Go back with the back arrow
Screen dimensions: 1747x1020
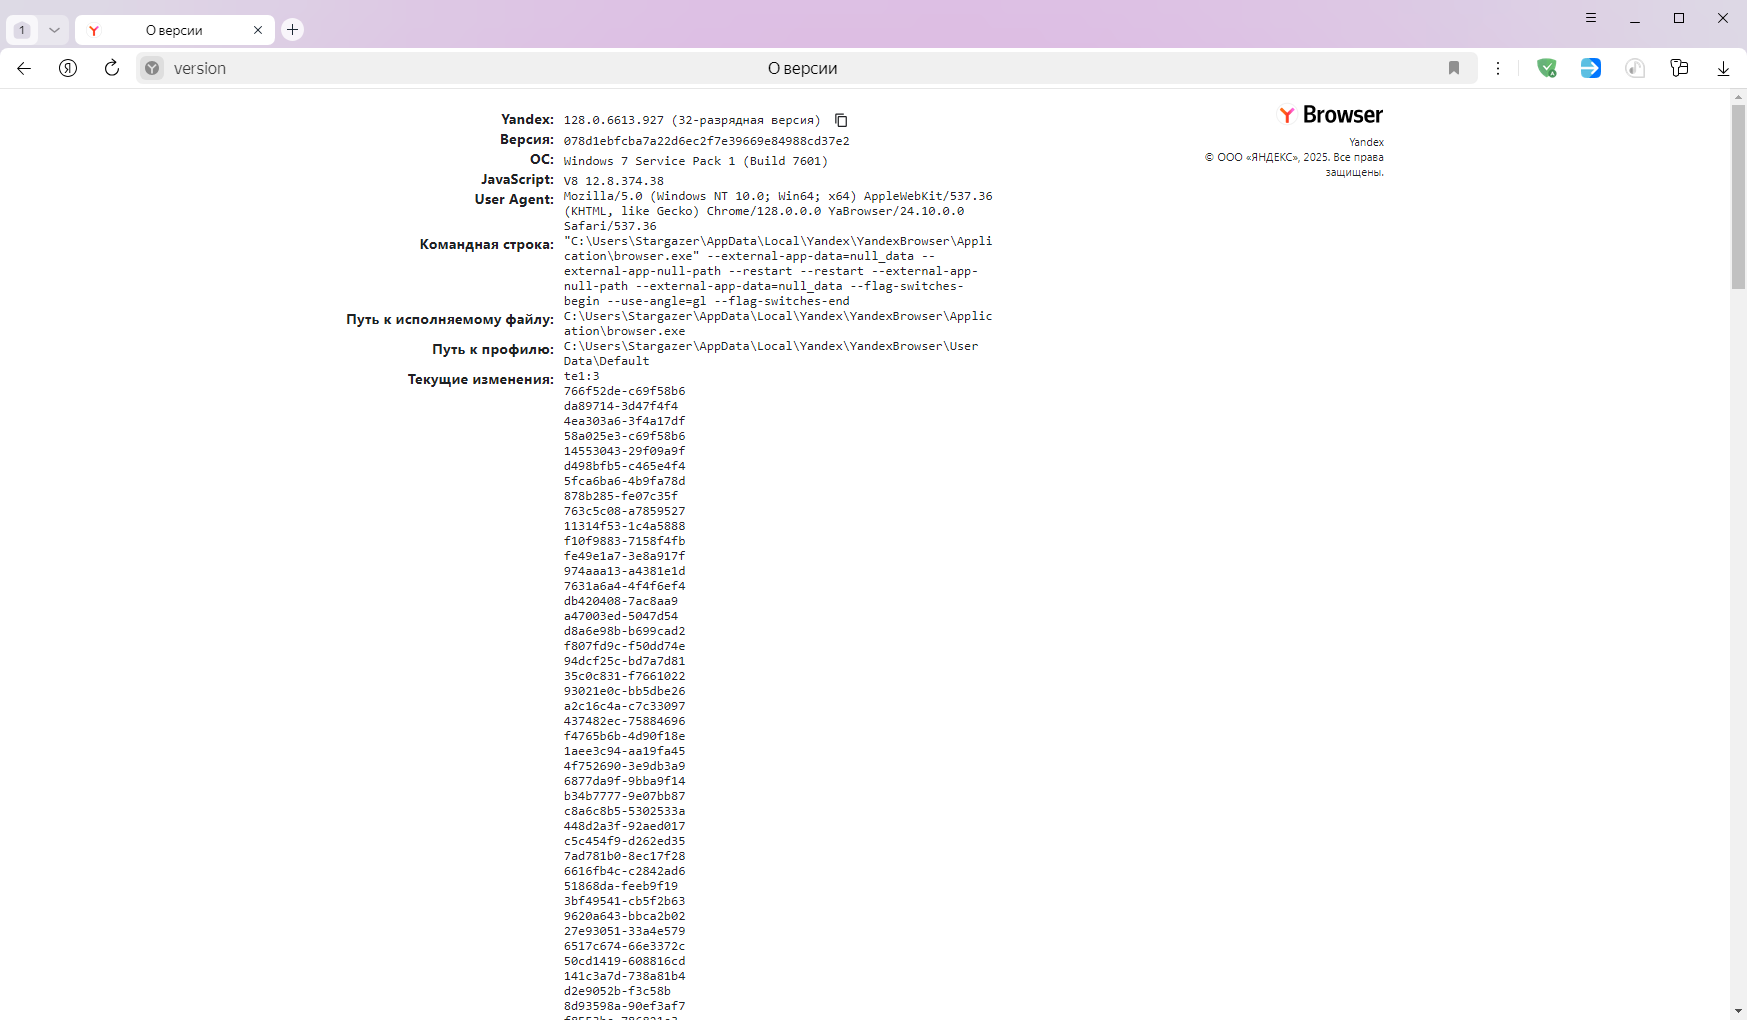(x=24, y=68)
